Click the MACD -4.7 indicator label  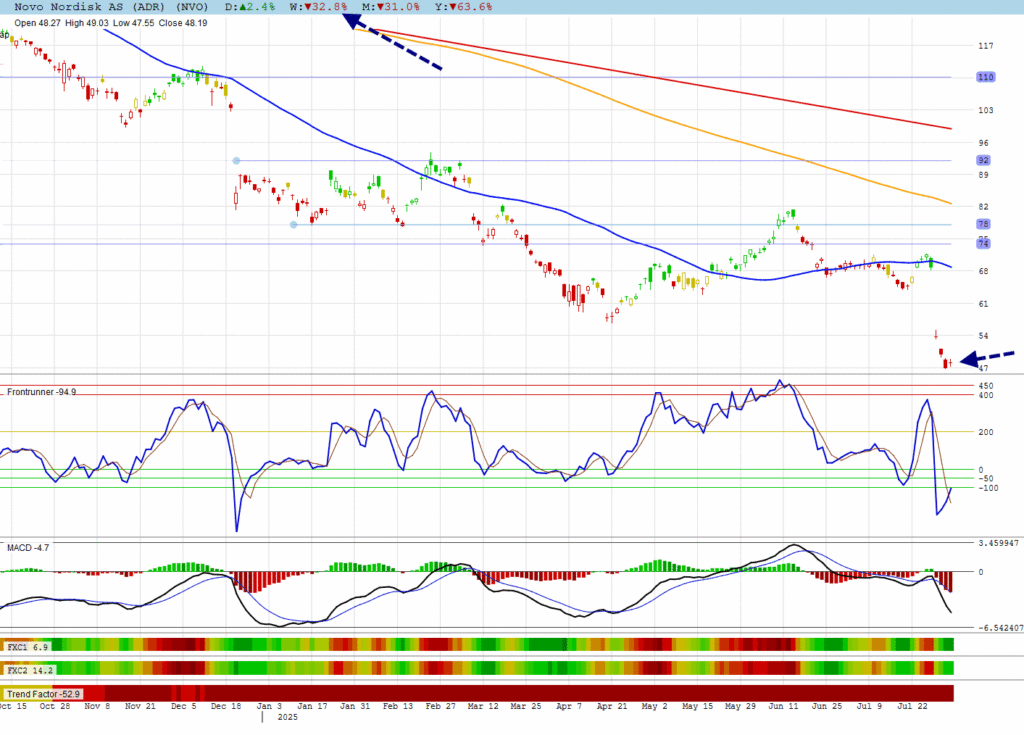[28, 547]
